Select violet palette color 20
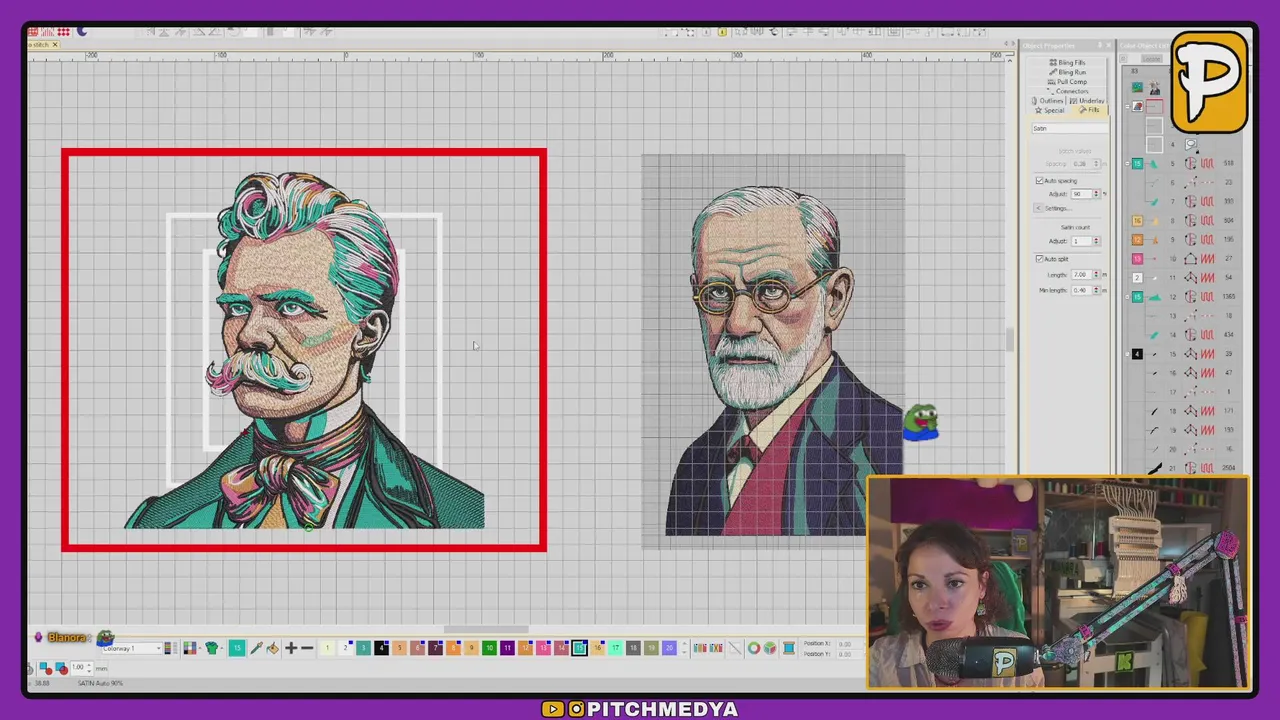Image resolution: width=1280 pixels, height=720 pixels. [669, 648]
